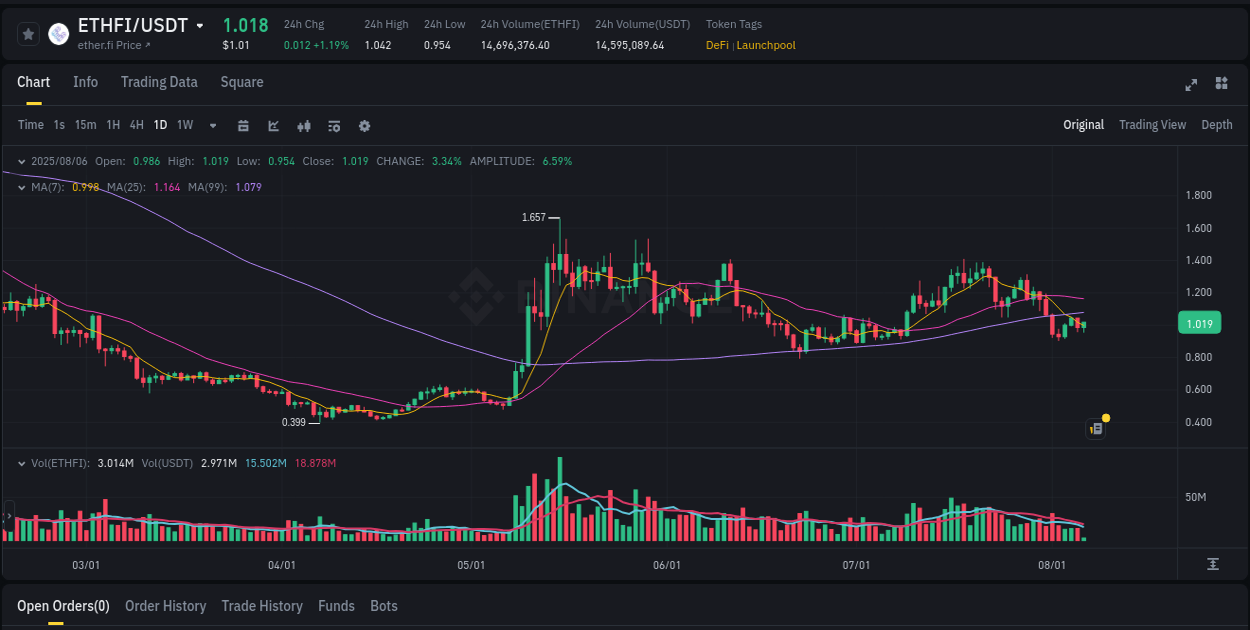Collapse the Vol(ETHFI) indicator row chevron
Screen dimensions: 1250x630
click(x=21, y=463)
